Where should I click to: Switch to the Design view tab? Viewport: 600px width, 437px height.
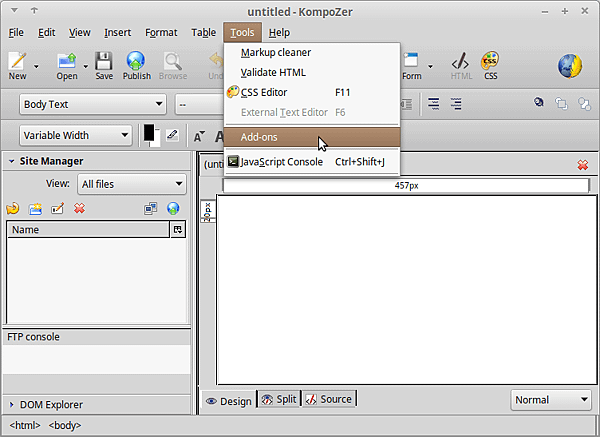click(228, 401)
